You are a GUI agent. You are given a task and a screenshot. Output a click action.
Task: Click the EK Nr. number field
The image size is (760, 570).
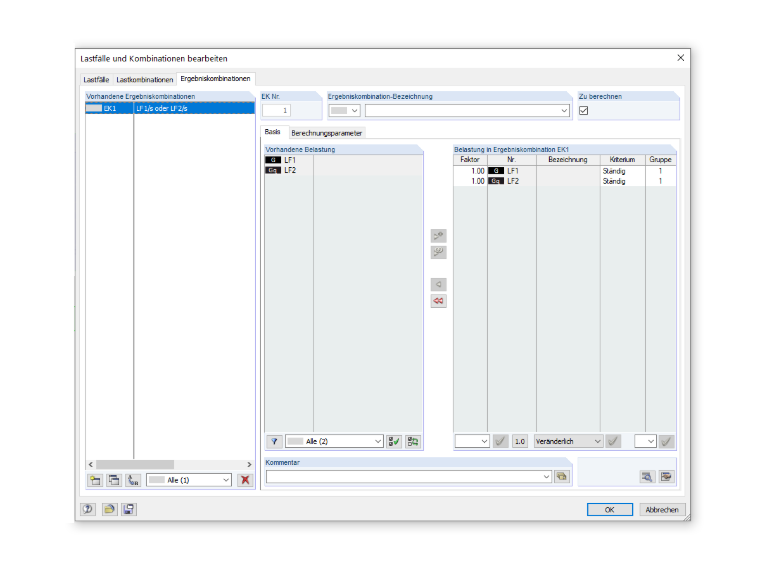(276, 111)
